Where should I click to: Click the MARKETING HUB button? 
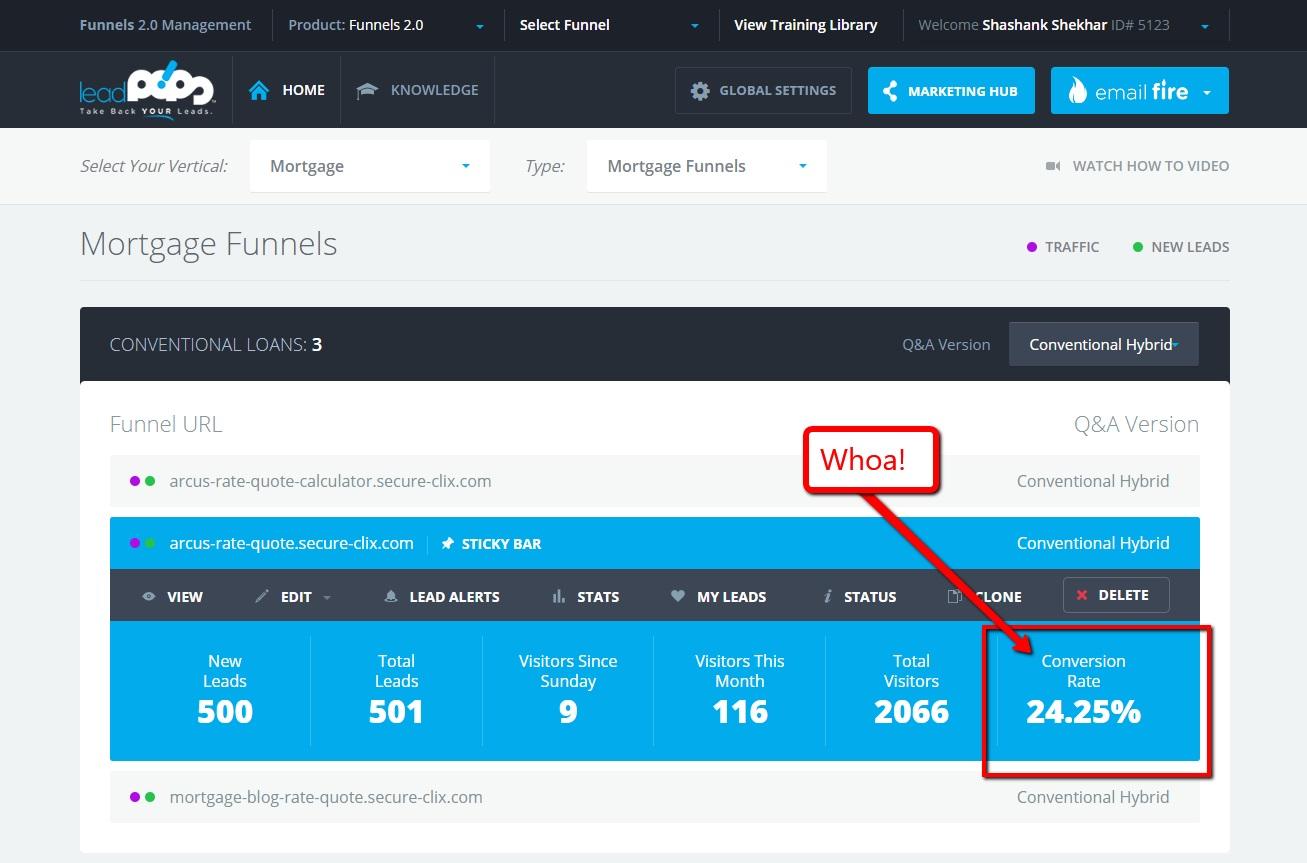coord(951,91)
